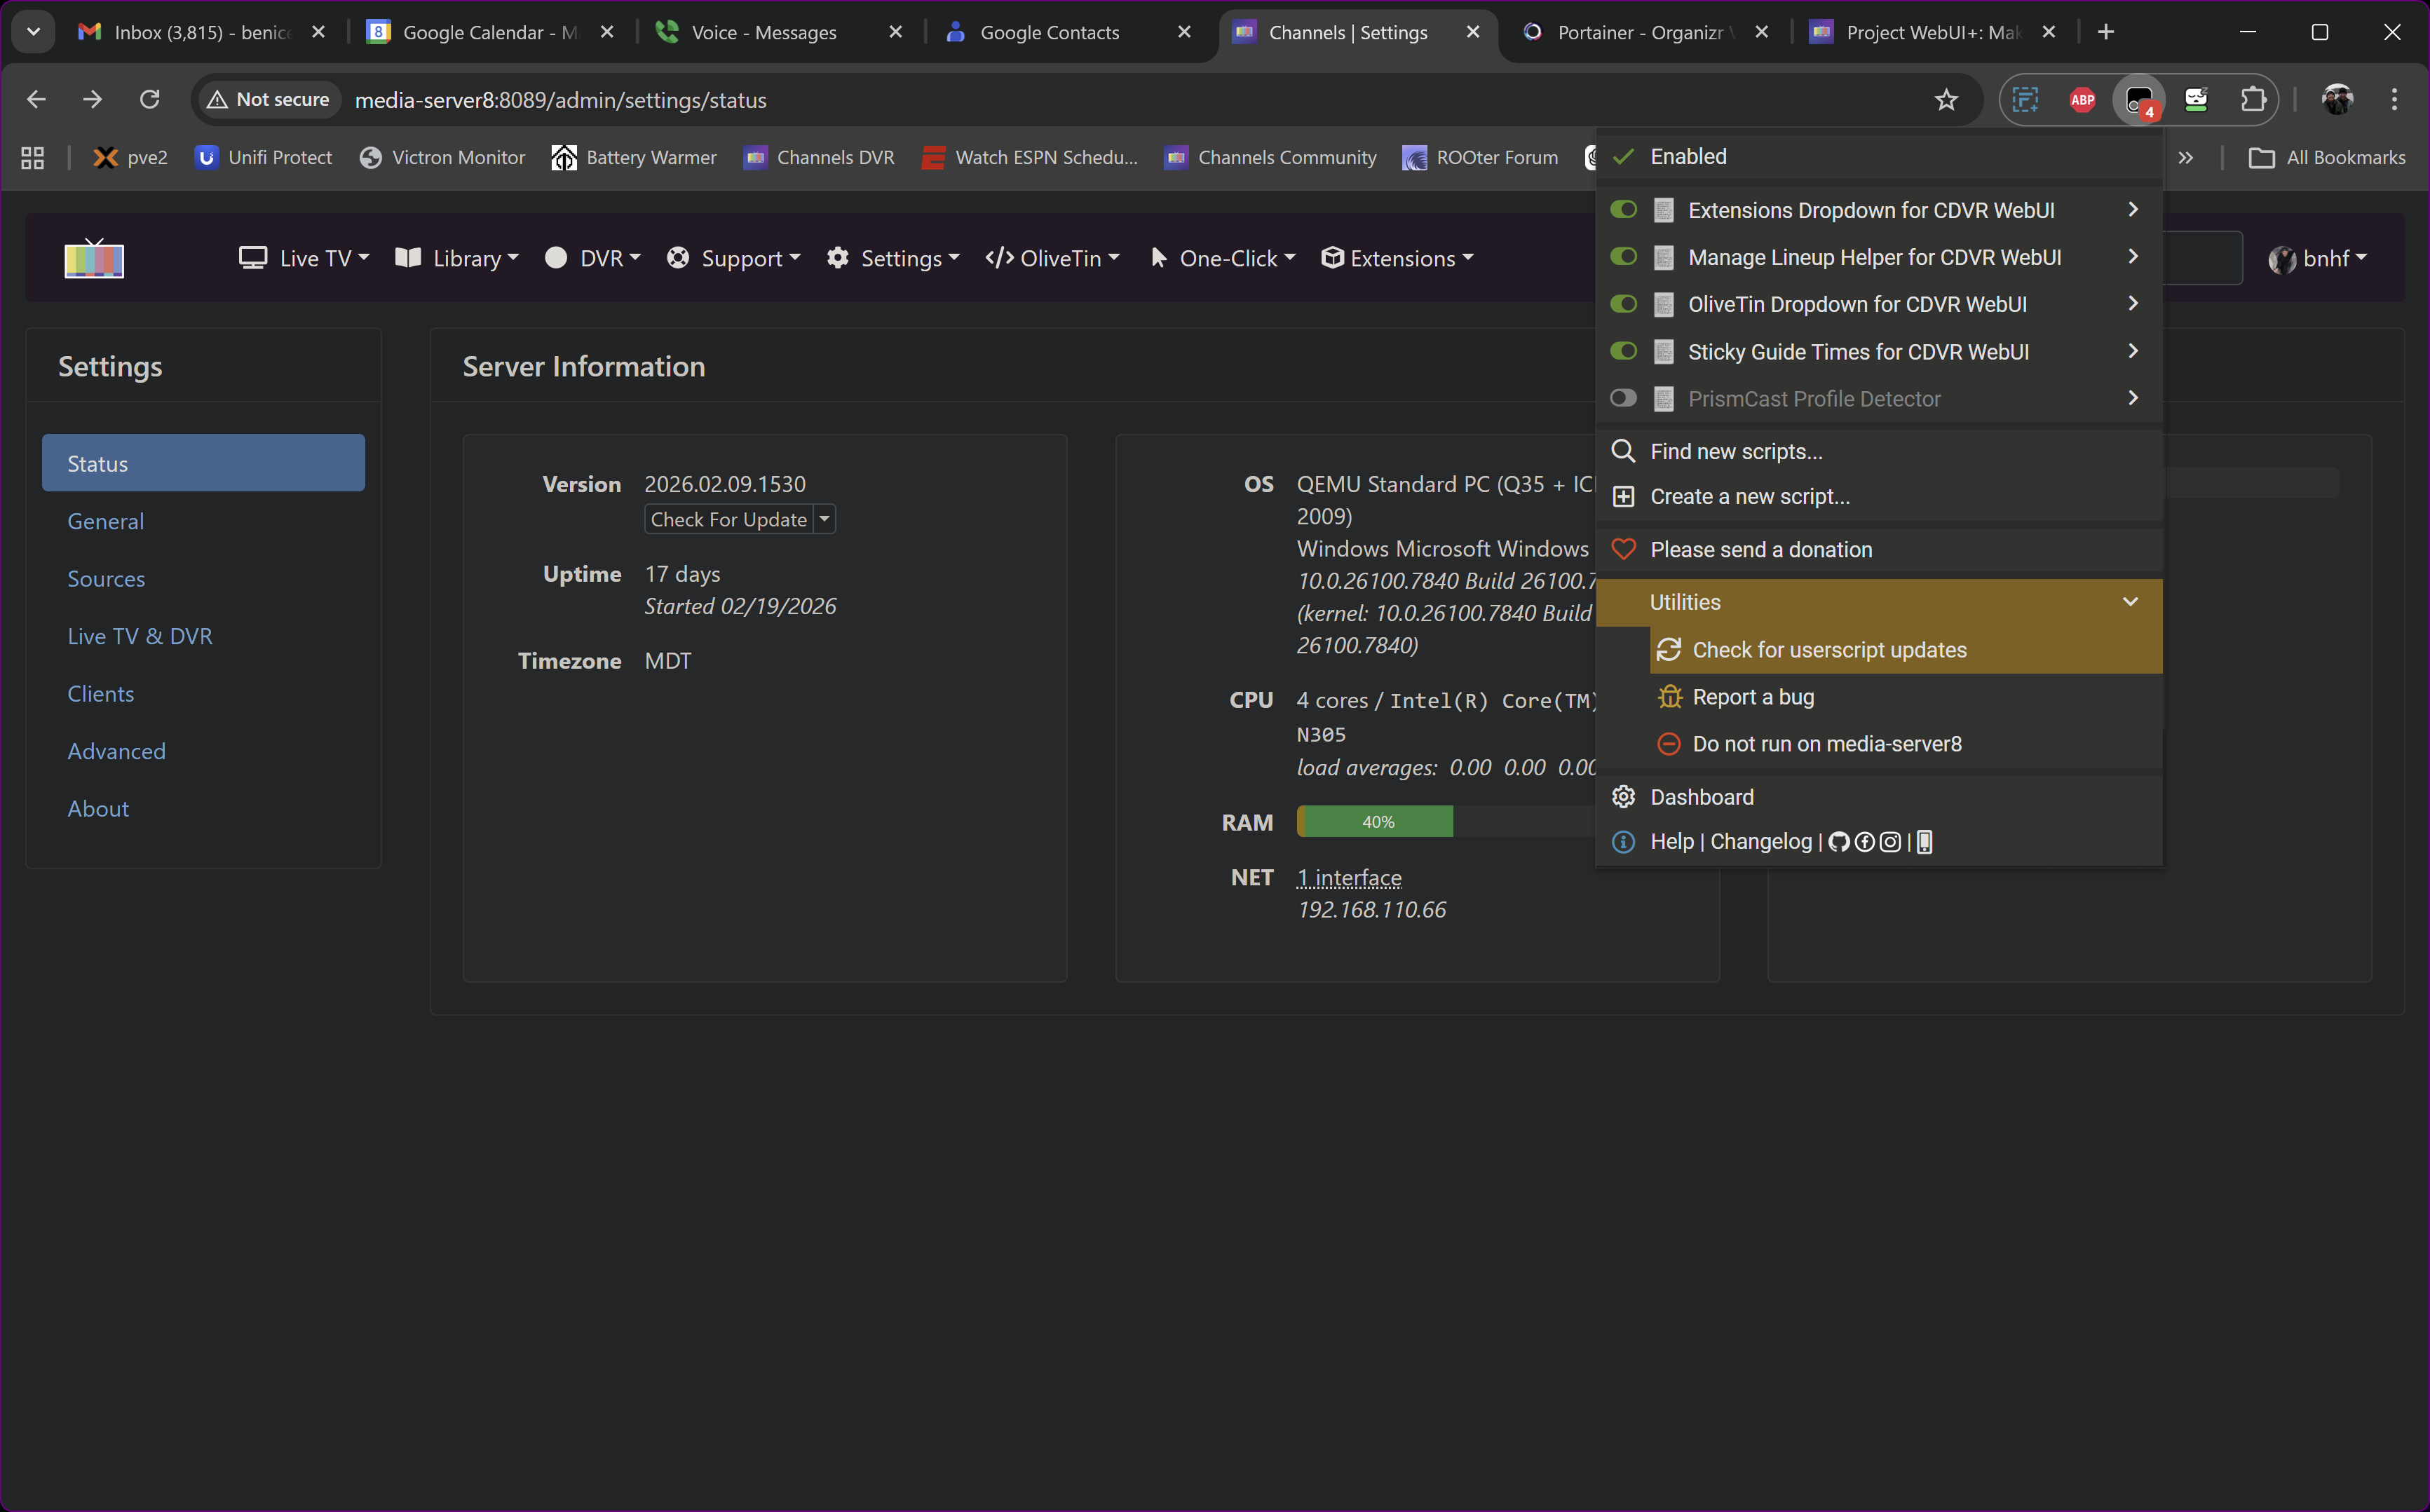Toggle off Sticky Guide Times script
This screenshot has height=1512, width=2430.
(1623, 352)
